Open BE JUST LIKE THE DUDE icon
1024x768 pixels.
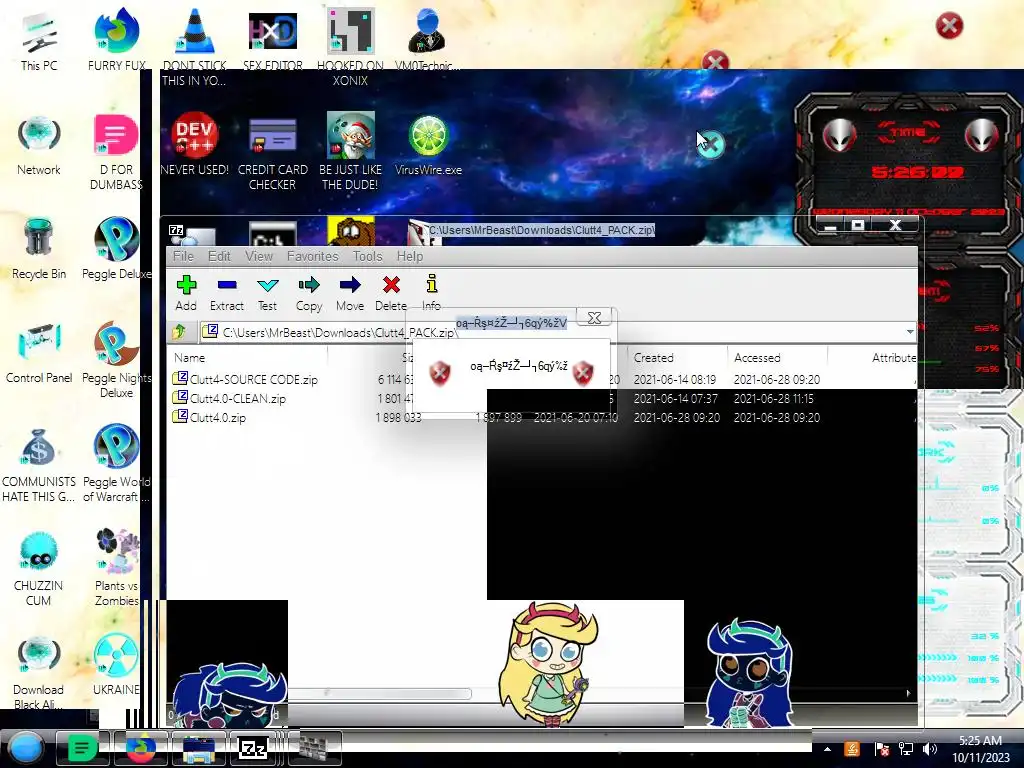[x=351, y=152]
